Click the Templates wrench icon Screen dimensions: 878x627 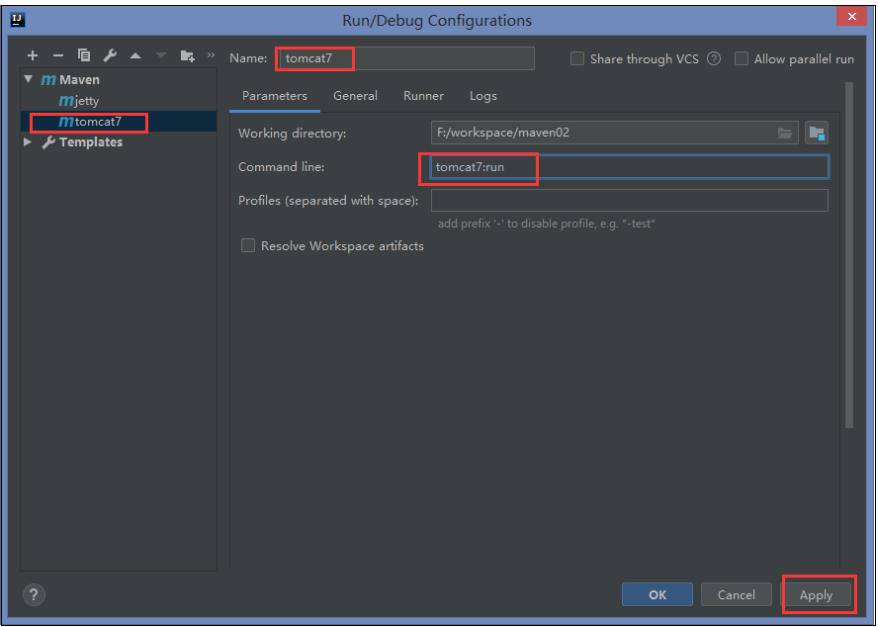pos(49,142)
